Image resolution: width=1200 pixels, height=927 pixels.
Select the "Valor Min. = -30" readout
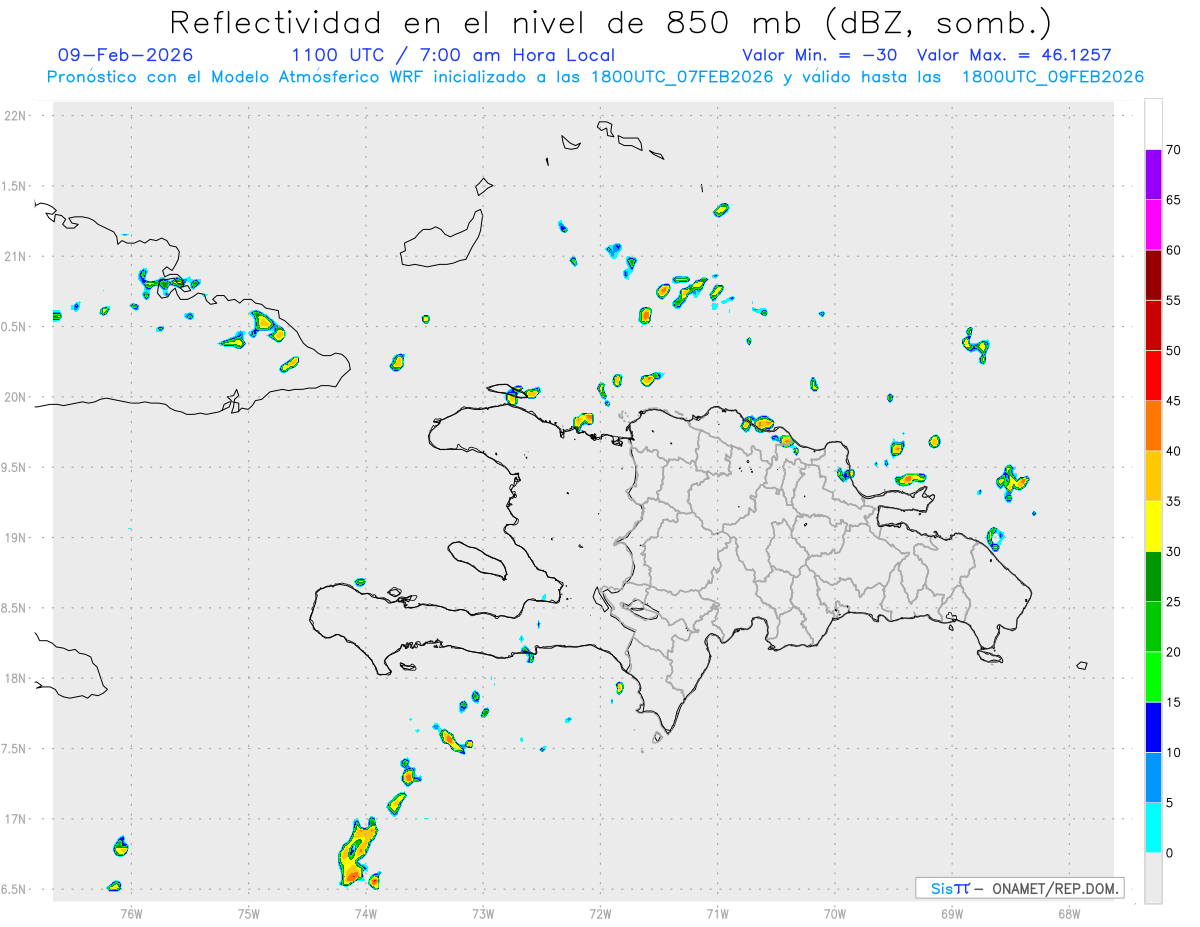[822, 55]
